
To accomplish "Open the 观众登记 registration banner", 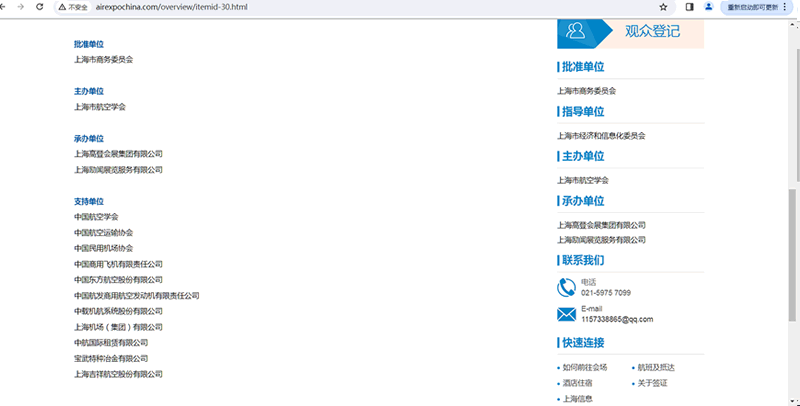I will [x=652, y=31].
